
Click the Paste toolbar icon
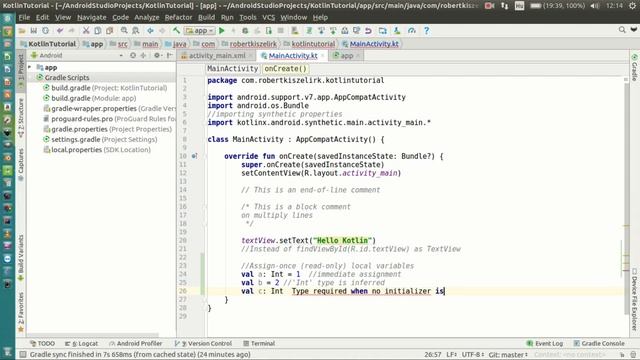[109, 31]
